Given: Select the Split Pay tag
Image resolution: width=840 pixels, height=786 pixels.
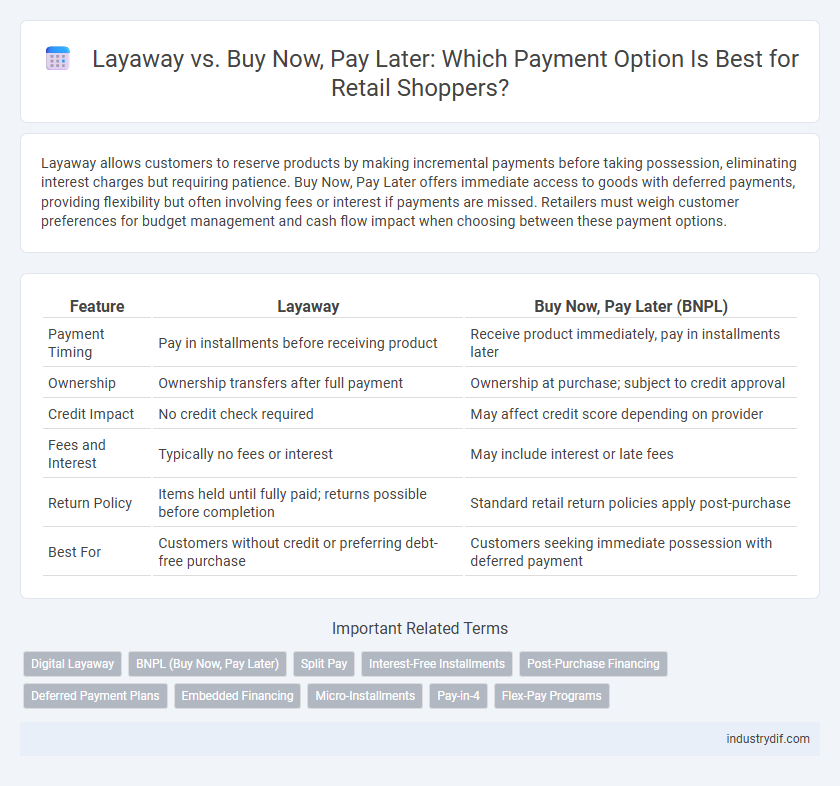Looking at the screenshot, I should 324,664.
